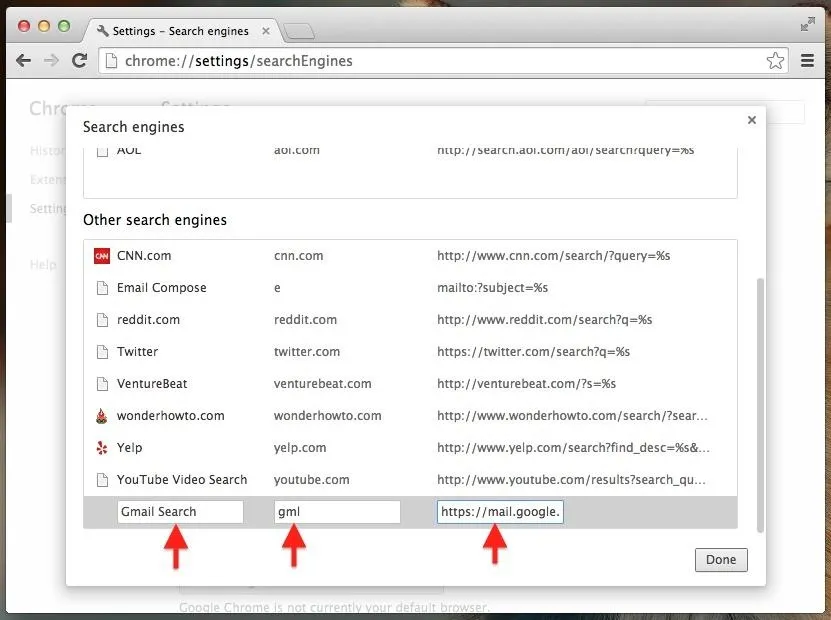Select the wonderhowto.com entry name

[171, 416]
